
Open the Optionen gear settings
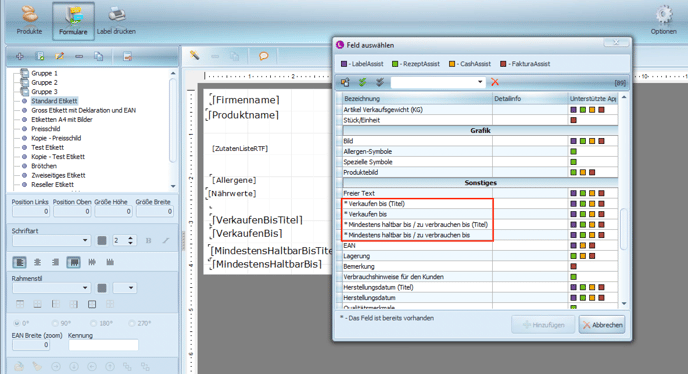[x=663, y=20]
